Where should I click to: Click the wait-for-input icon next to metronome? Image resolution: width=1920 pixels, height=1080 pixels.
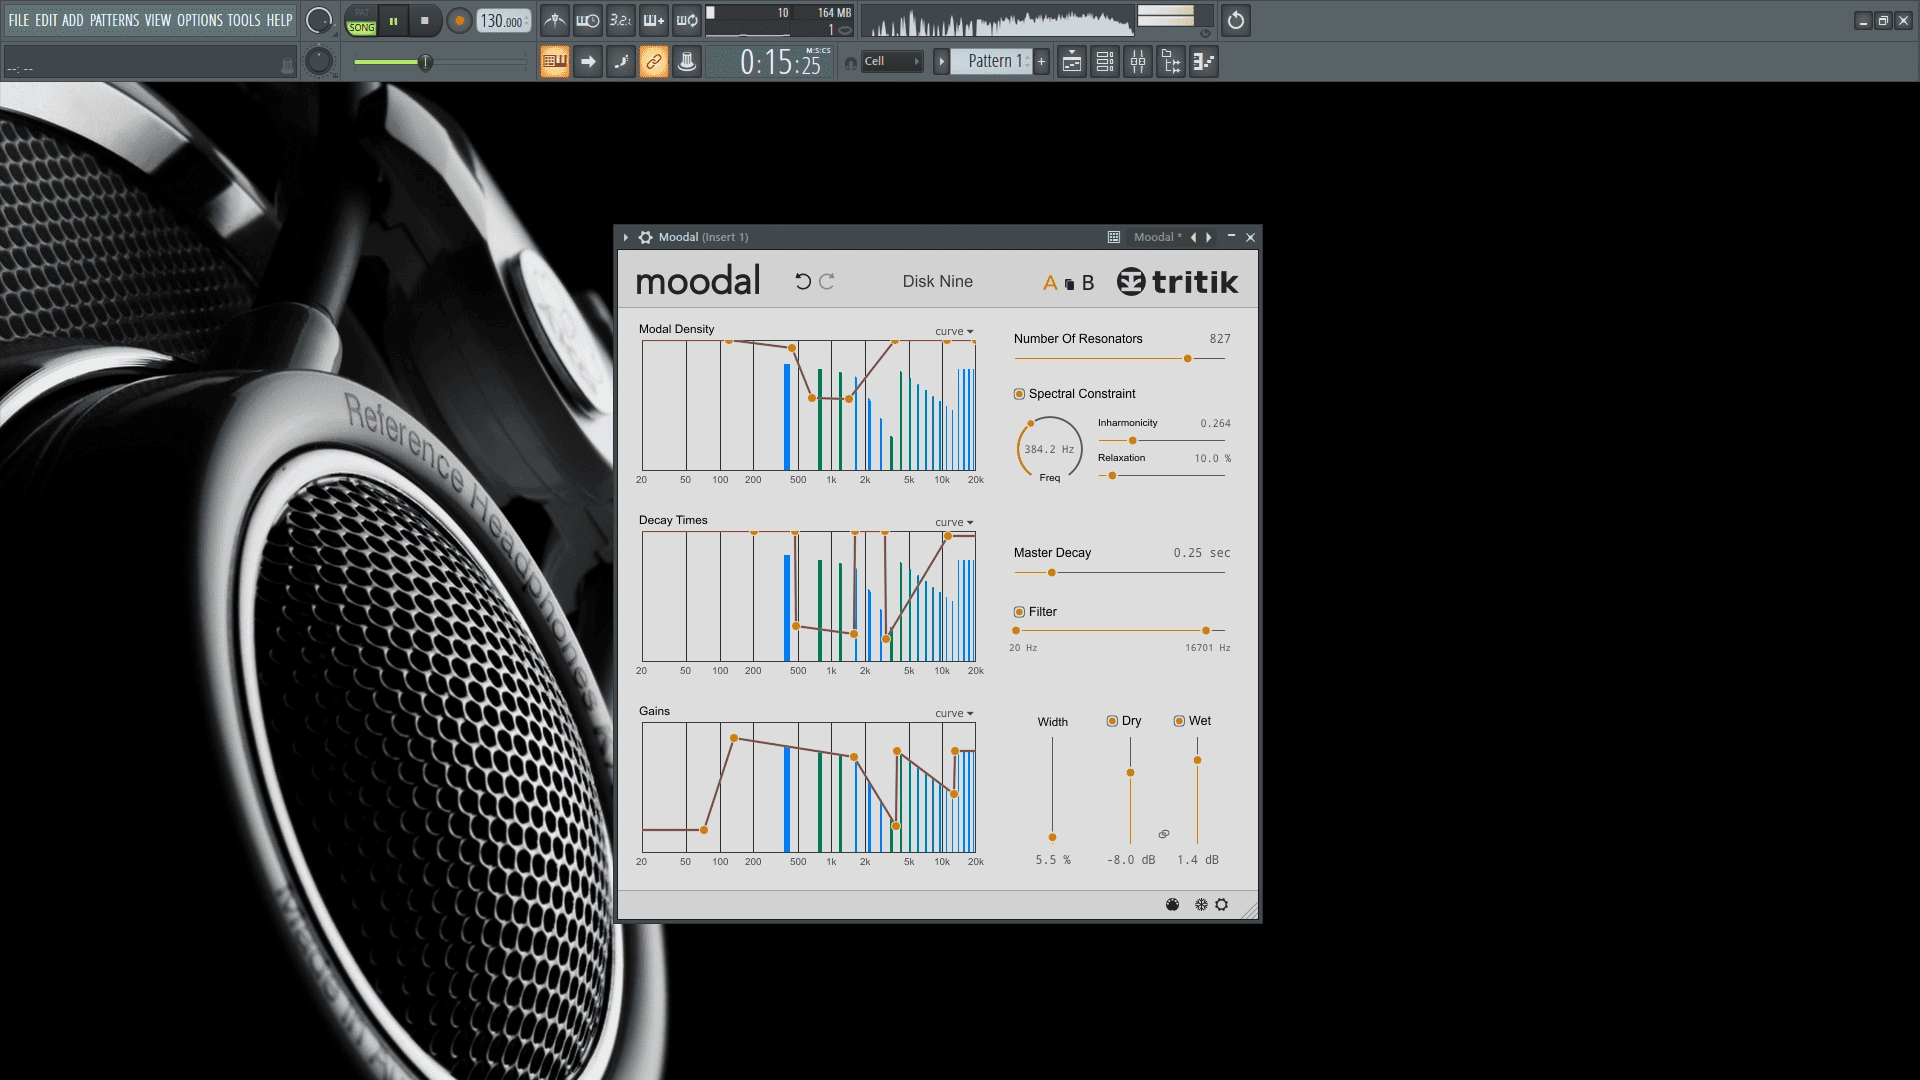pos(588,20)
